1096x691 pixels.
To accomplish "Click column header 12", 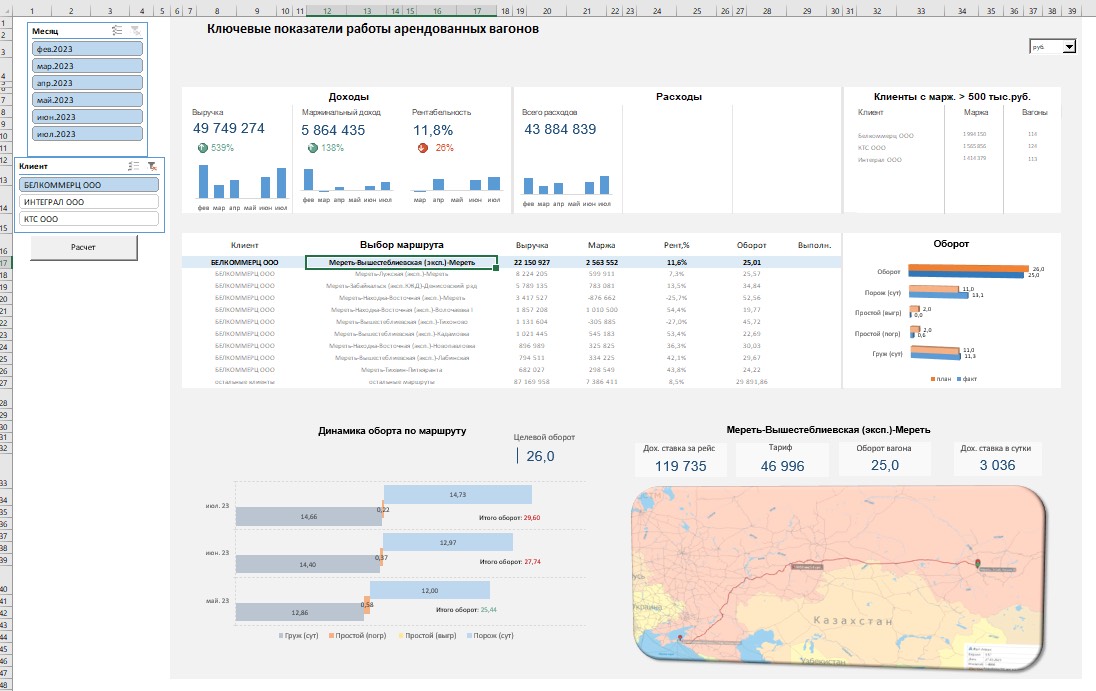I will point(327,11).
